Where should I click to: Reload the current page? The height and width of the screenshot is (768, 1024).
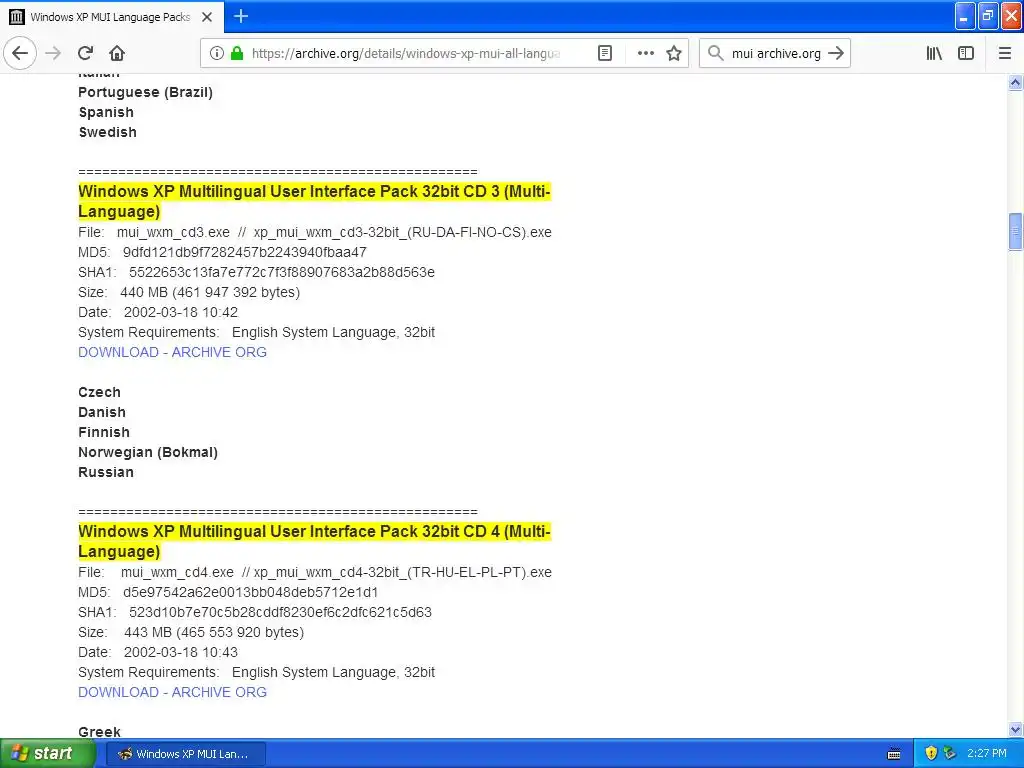(x=85, y=53)
